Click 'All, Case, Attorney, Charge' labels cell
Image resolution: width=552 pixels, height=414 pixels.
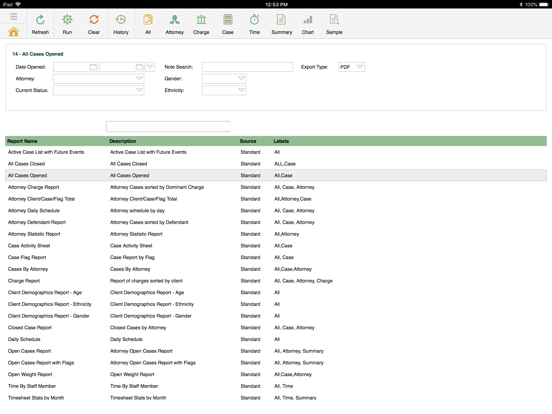pos(303,281)
